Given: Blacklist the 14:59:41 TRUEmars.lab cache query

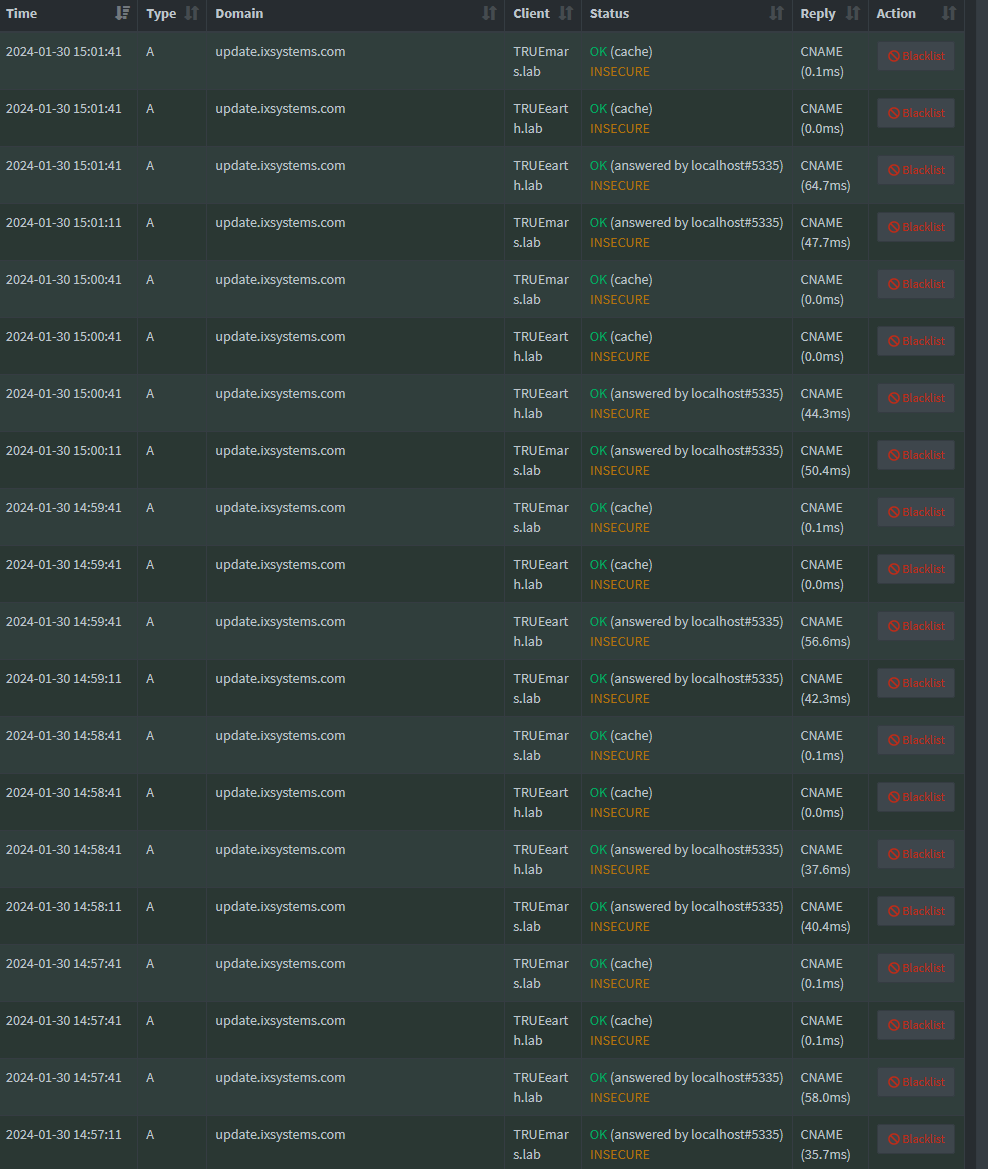Looking at the screenshot, I should (x=916, y=512).
